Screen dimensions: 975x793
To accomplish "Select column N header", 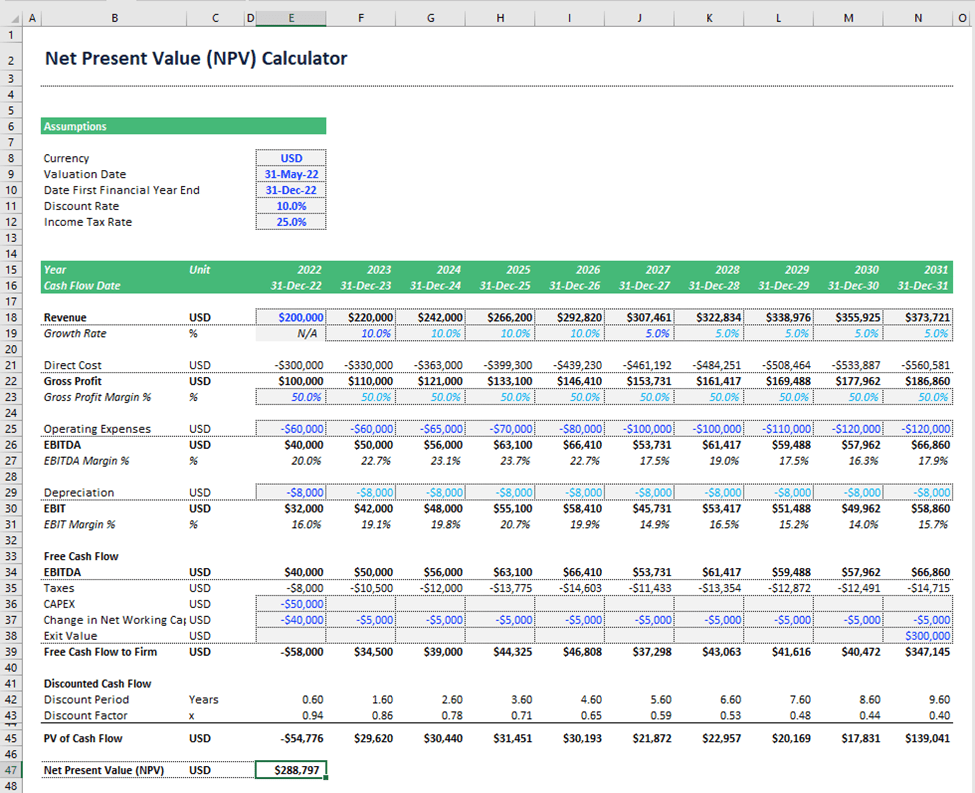I will [x=918, y=18].
